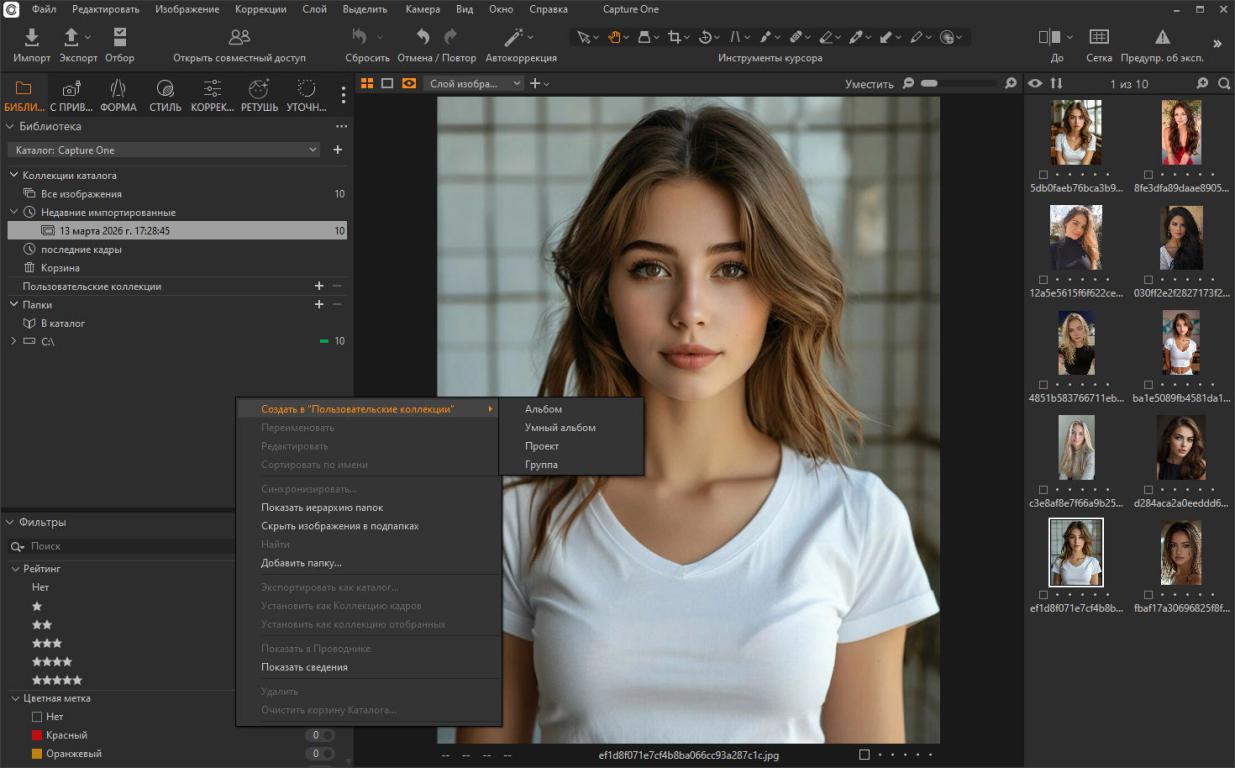This screenshot has width=1235, height=768.
Task: Open the Автокоррекция magic wand tool
Action: tap(515, 38)
